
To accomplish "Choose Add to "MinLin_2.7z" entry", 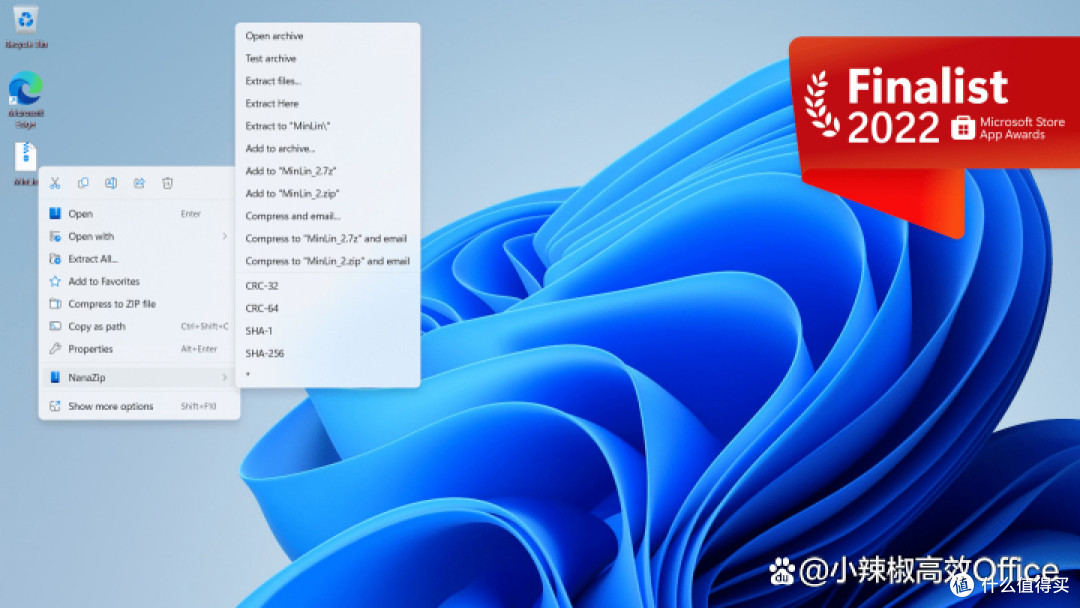I will pos(328,171).
